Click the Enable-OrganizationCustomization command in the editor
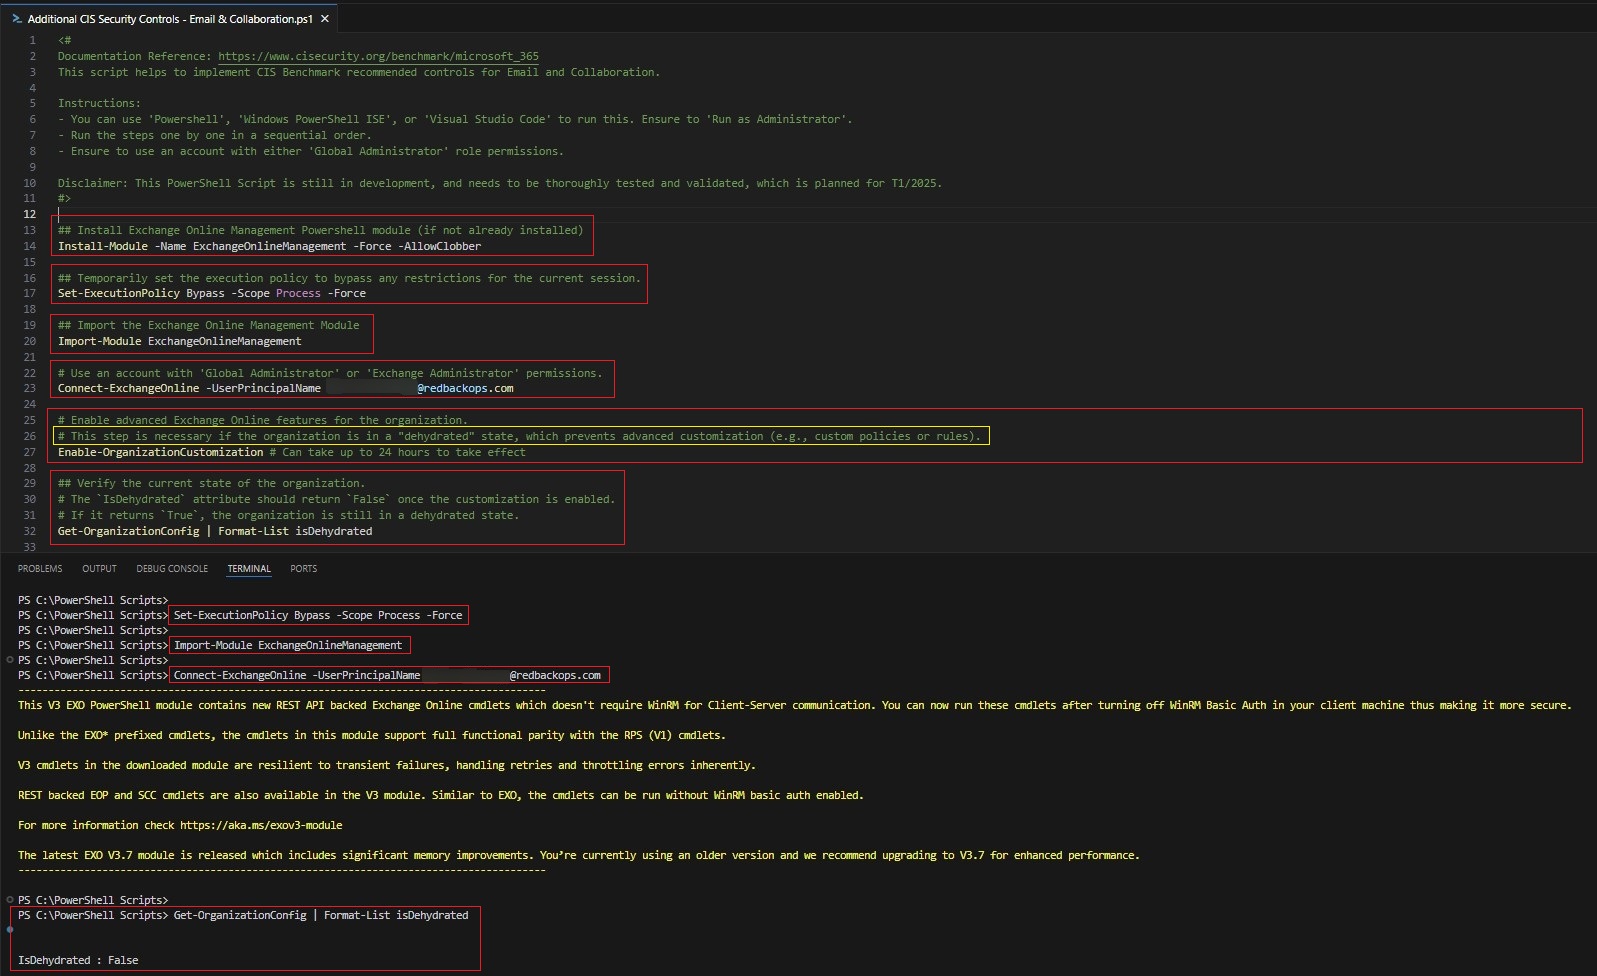This screenshot has height=976, width=1597. 161,452
